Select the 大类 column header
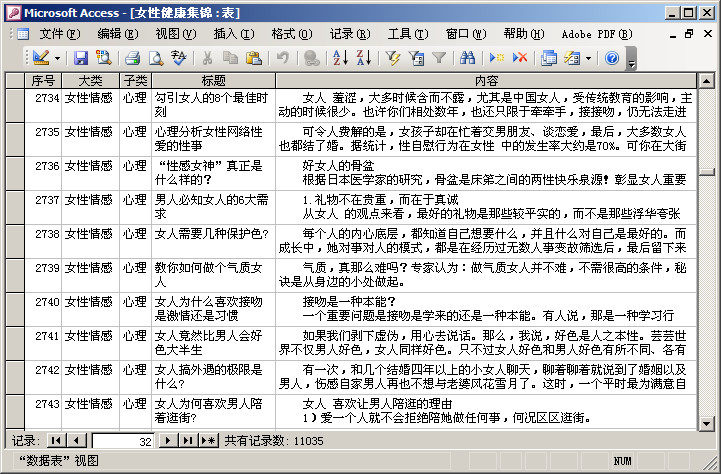Image resolution: width=721 pixels, height=474 pixels. click(91, 81)
